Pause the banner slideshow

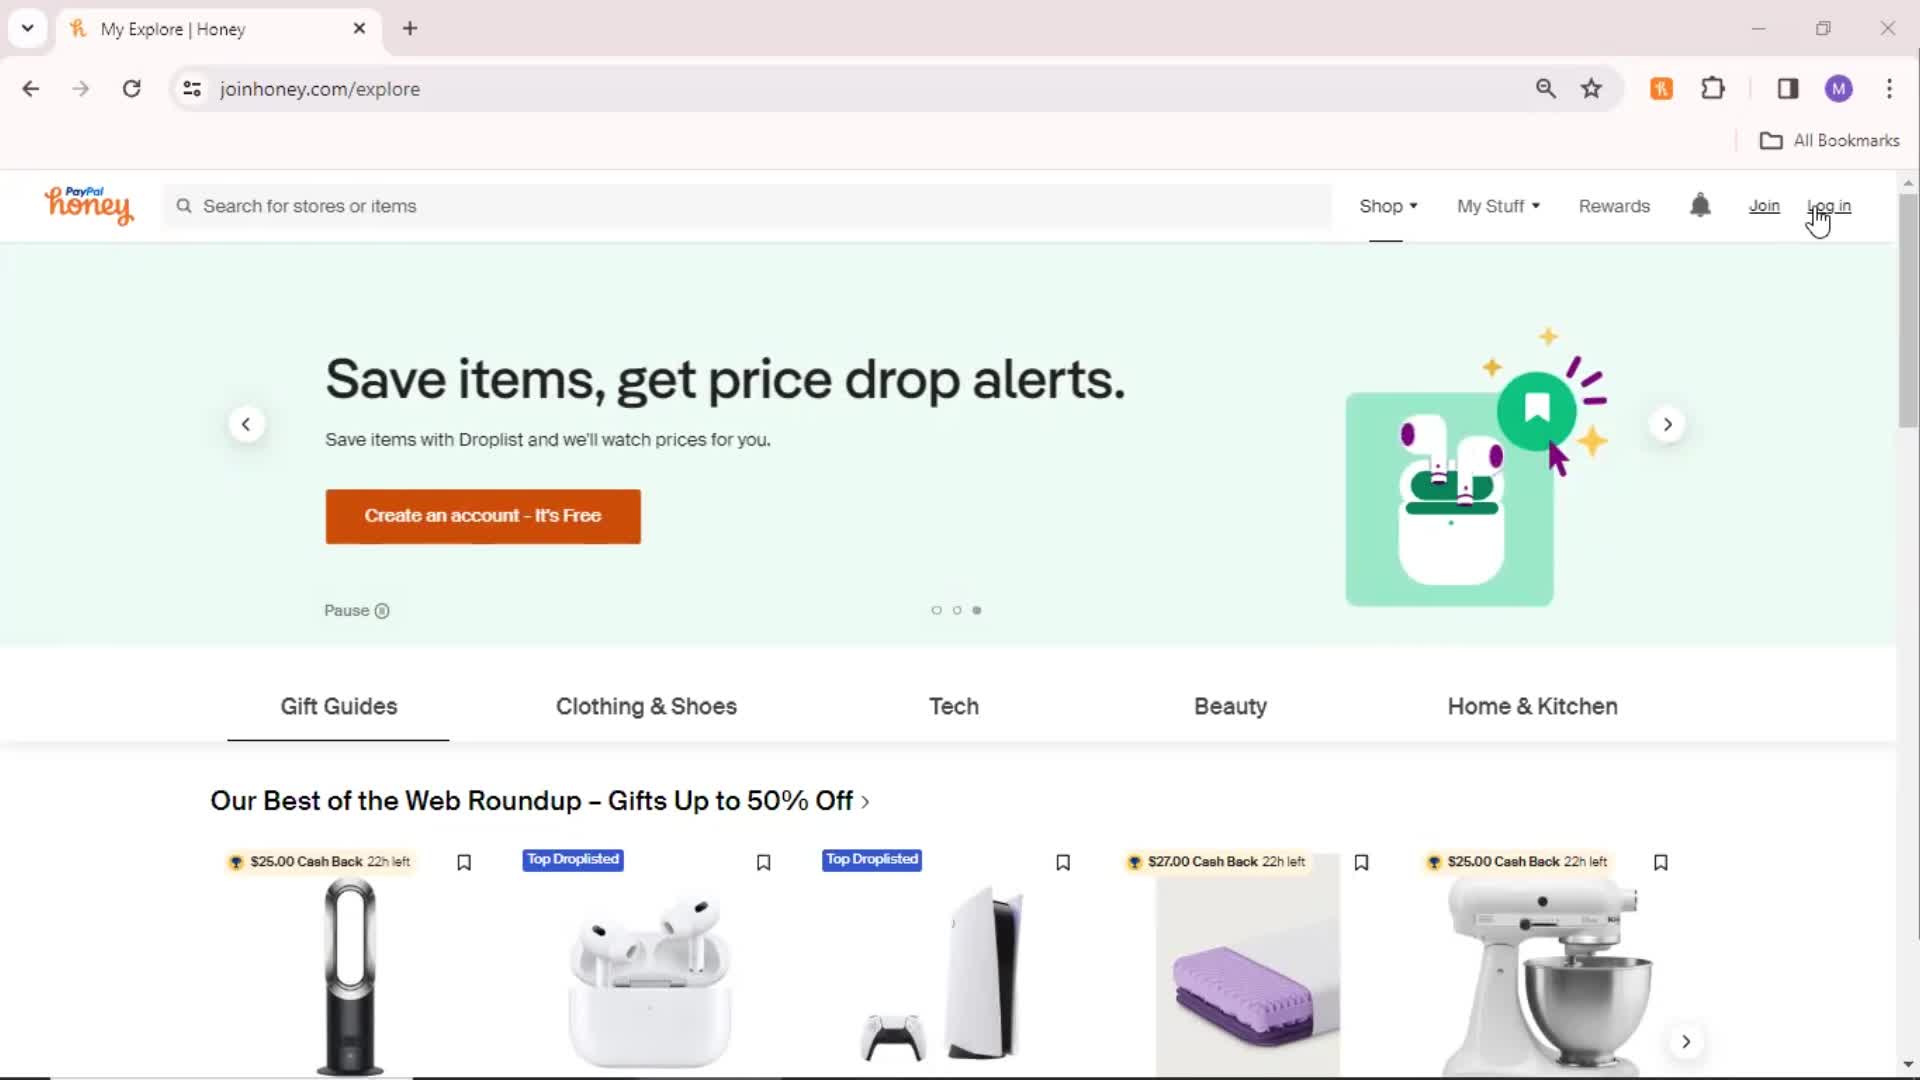tap(357, 609)
